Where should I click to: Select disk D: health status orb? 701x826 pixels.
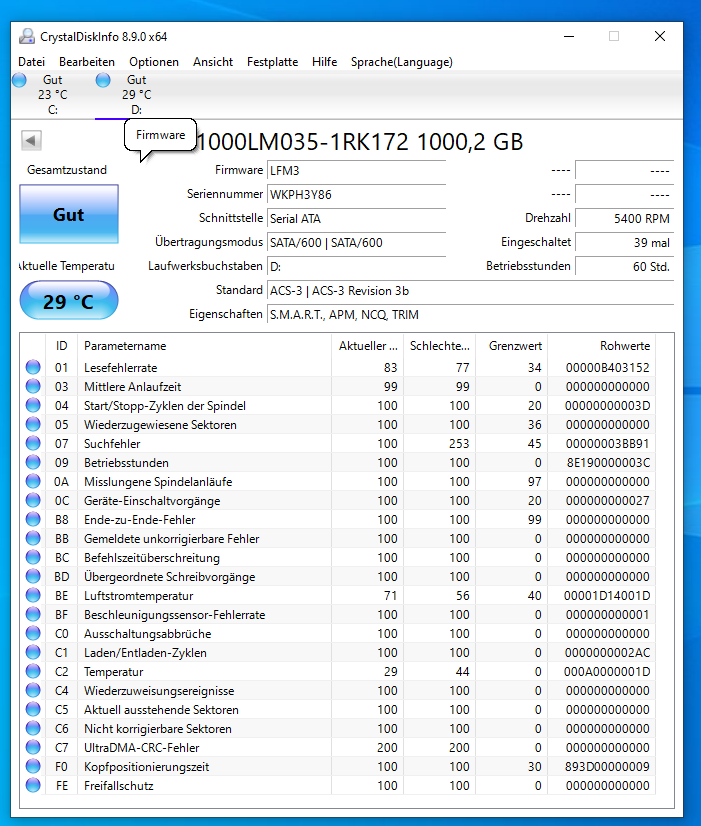click(103, 80)
